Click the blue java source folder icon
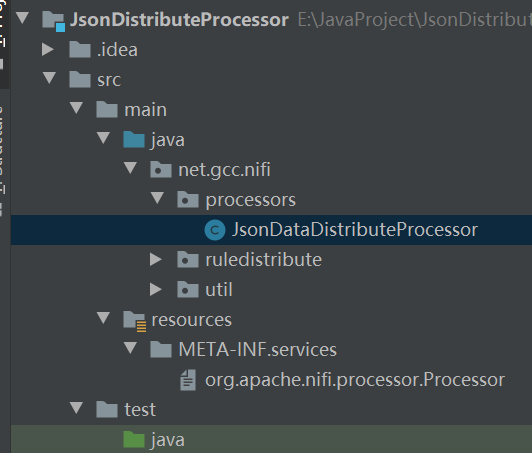The width and height of the screenshot is (532, 453). click(x=134, y=139)
